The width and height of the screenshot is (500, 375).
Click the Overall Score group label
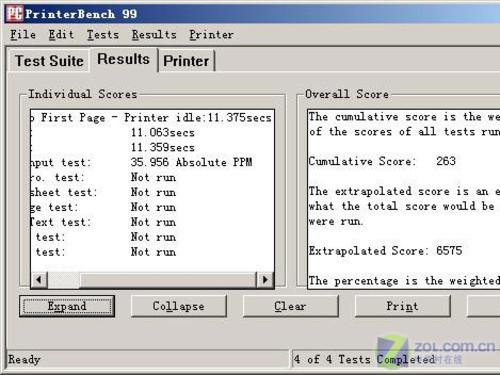tap(347, 94)
